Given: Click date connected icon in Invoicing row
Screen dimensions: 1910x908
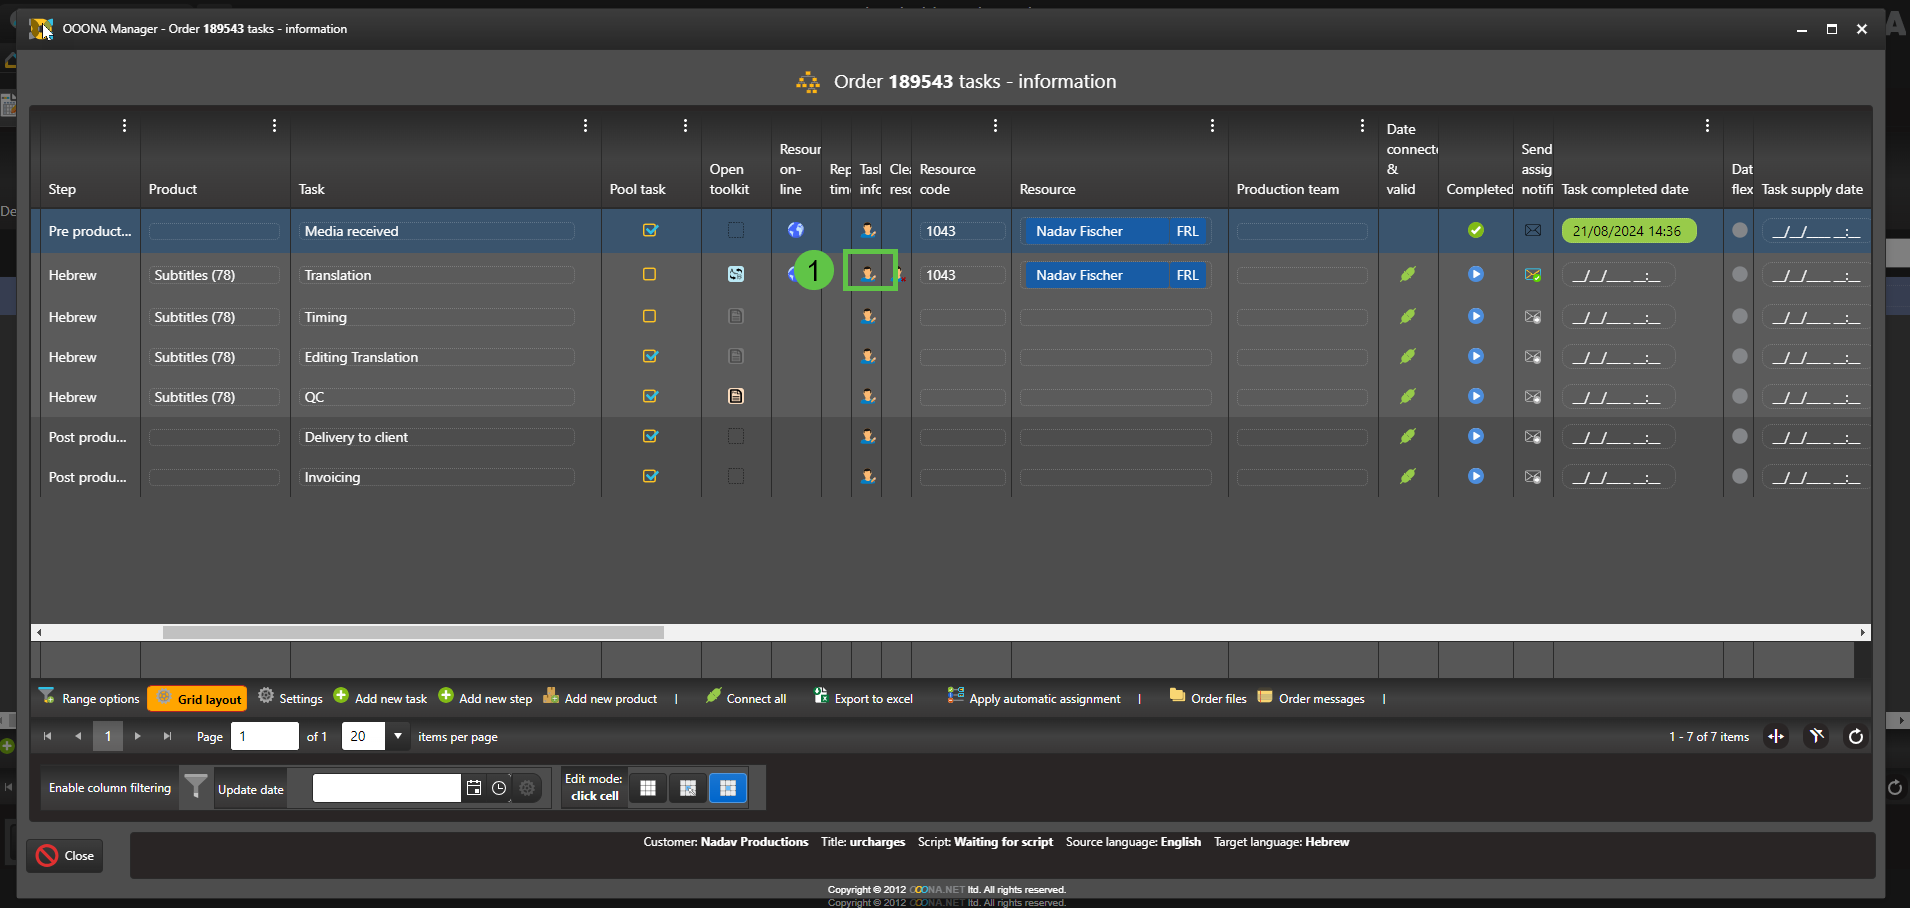Looking at the screenshot, I should [1408, 477].
